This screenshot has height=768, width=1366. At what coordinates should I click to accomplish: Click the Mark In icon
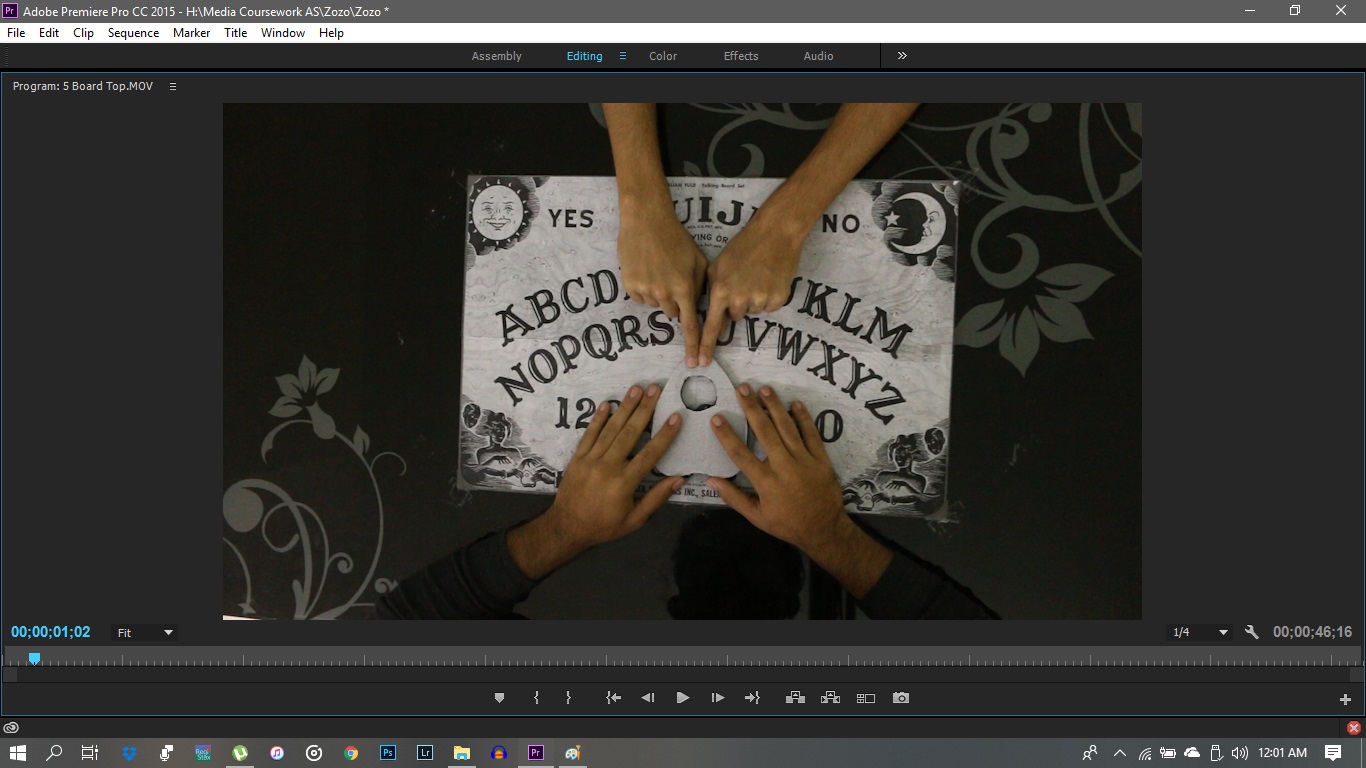[537, 697]
